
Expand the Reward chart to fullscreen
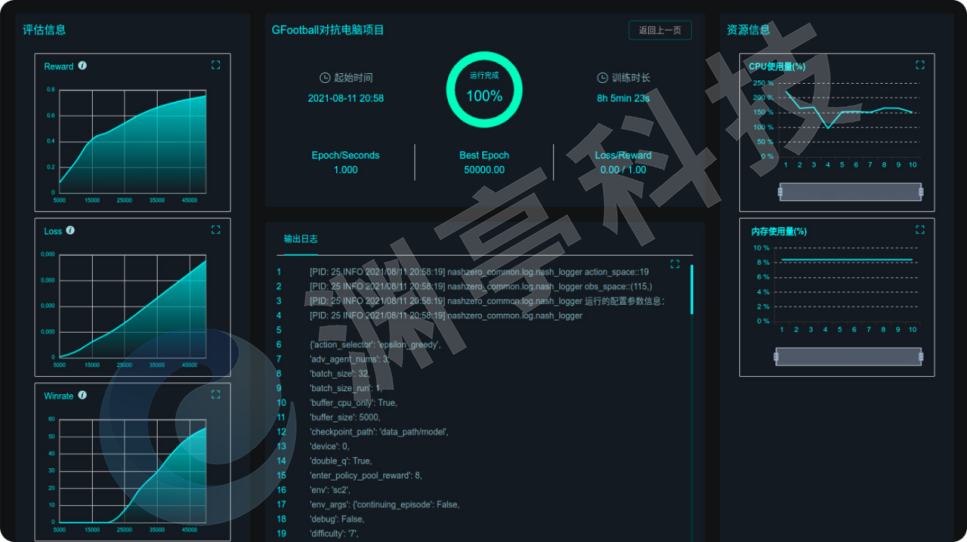point(215,65)
